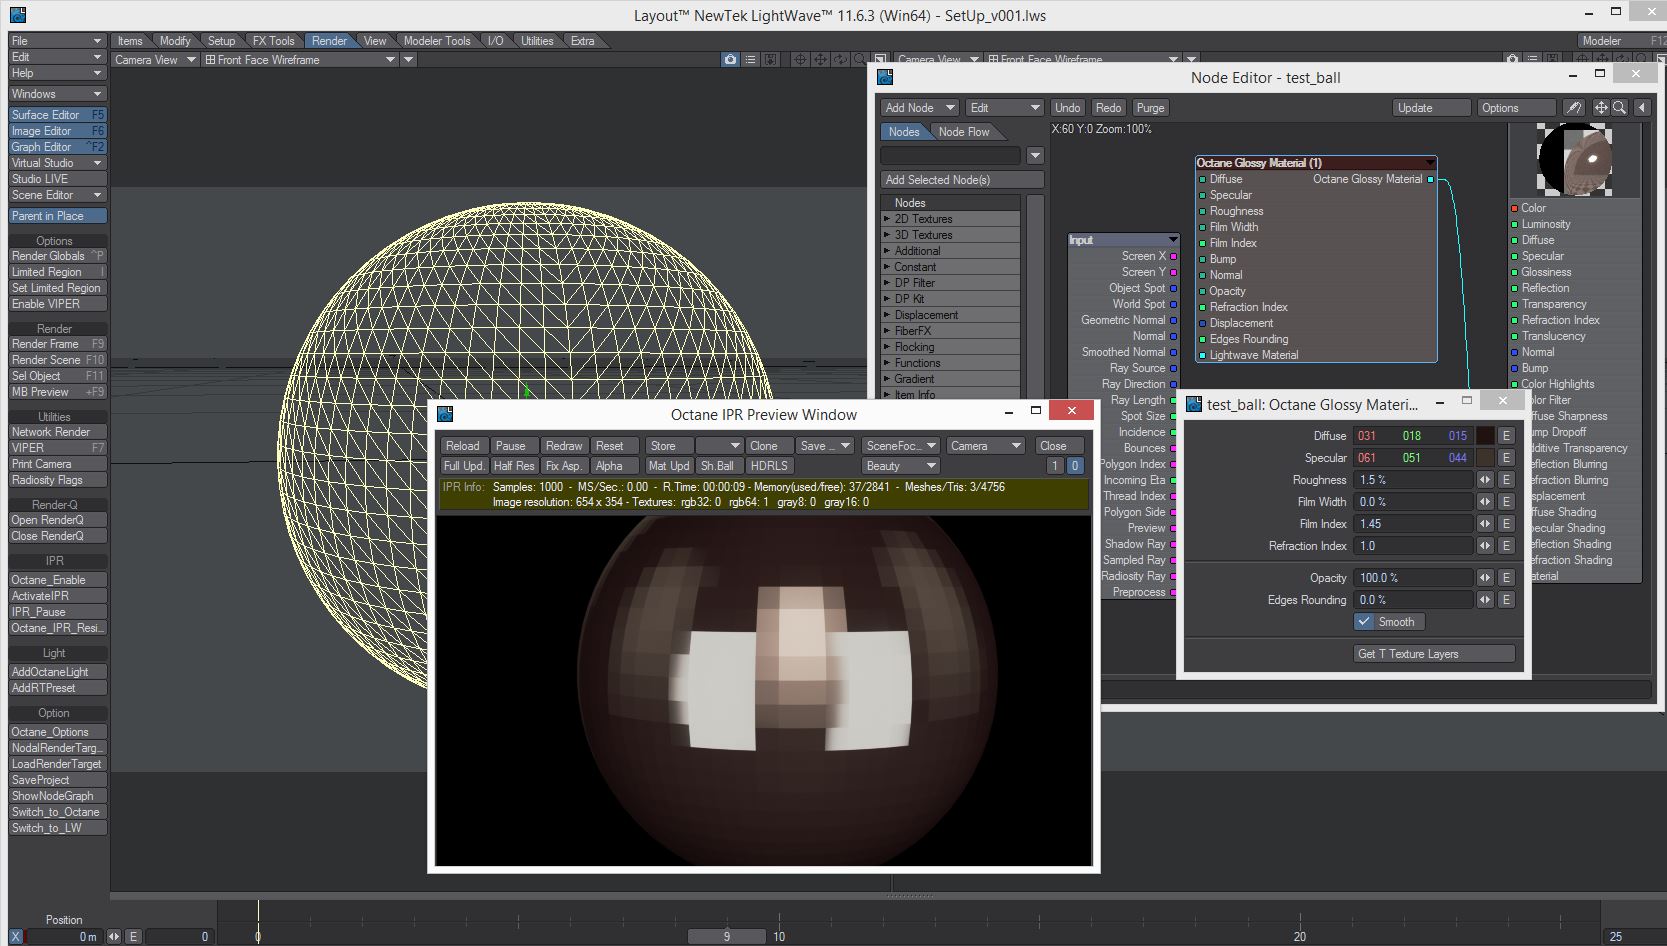This screenshot has width=1667, height=946.
Task: Click the Specular color swatch
Action: 1485,458
